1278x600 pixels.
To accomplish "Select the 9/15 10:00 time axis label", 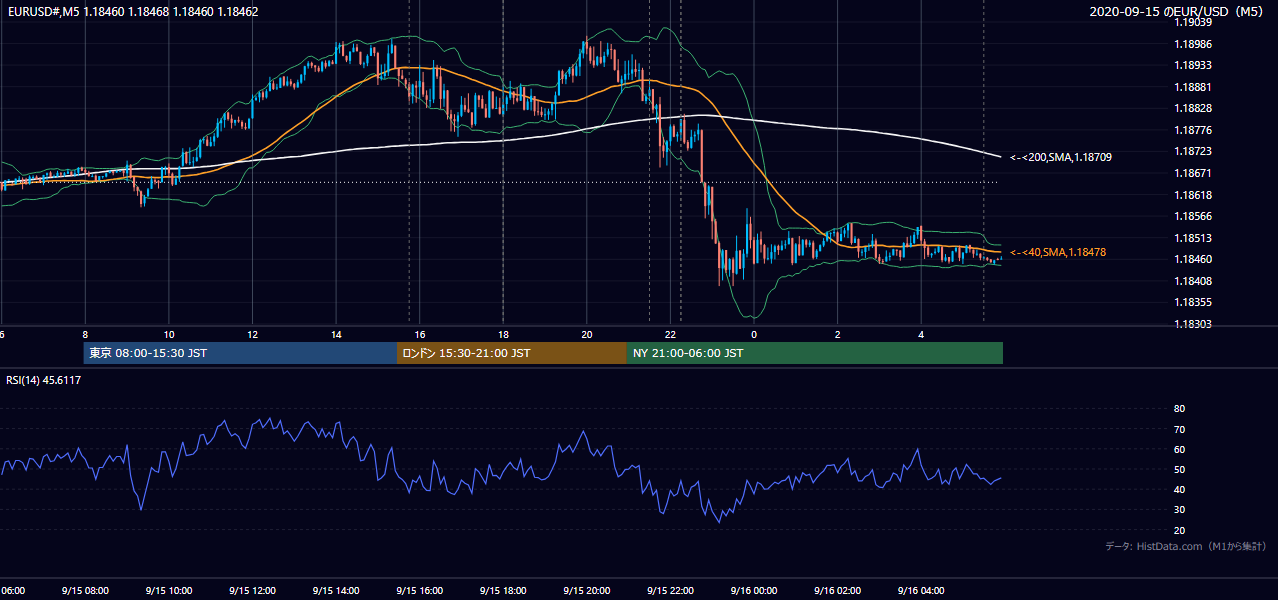I will [168, 591].
